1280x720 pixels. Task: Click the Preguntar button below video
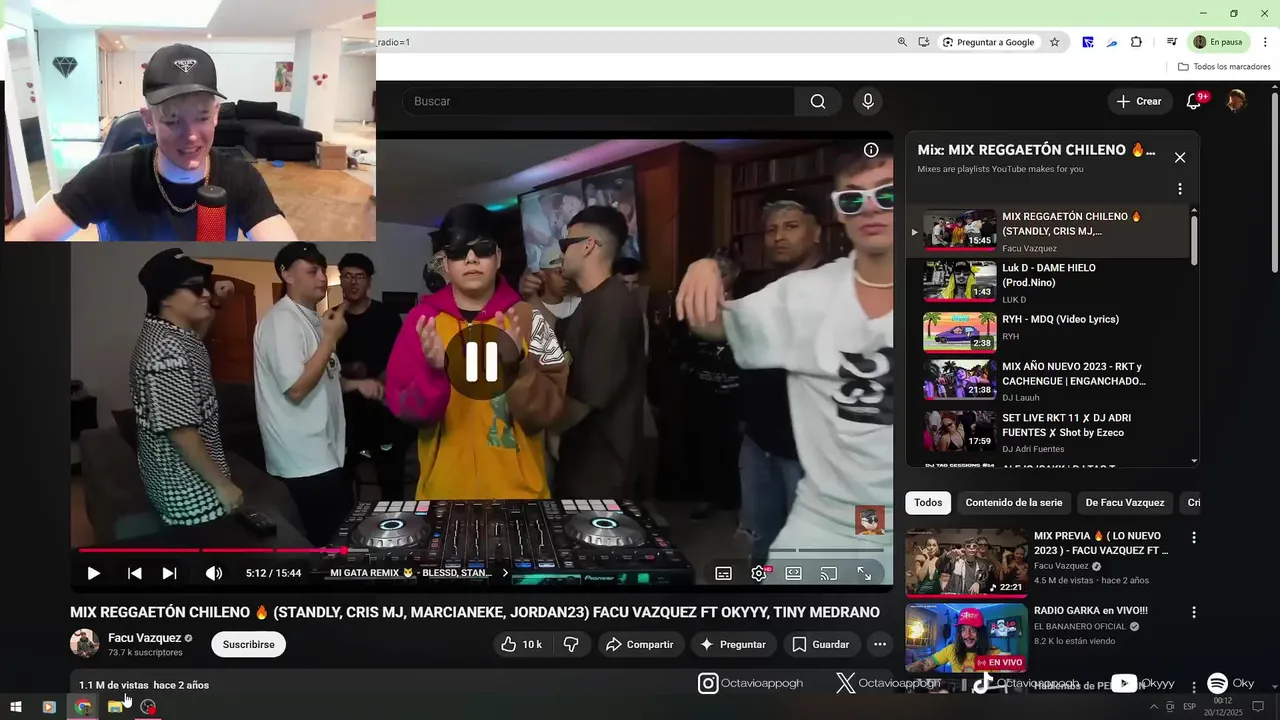click(733, 644)
